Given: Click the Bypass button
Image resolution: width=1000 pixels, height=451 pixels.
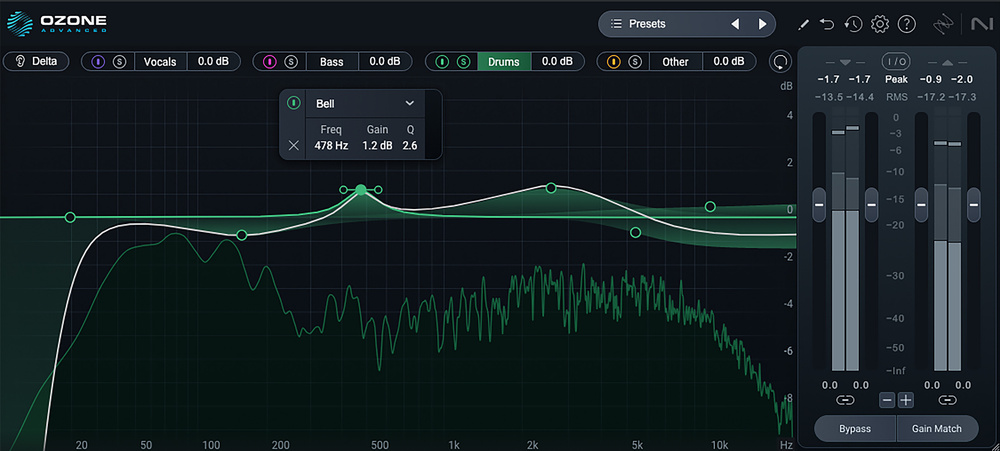Looking at the screenshot, I should [853, 428].
